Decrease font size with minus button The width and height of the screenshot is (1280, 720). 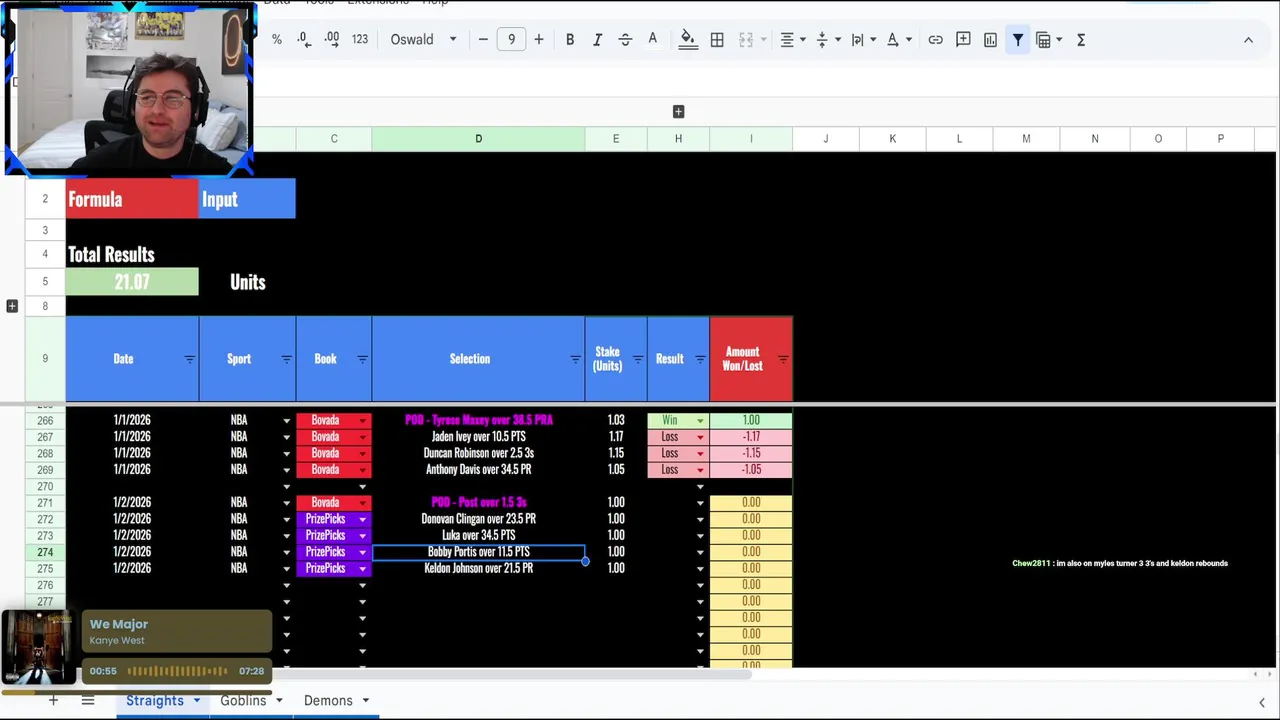(x=483, y=40)
